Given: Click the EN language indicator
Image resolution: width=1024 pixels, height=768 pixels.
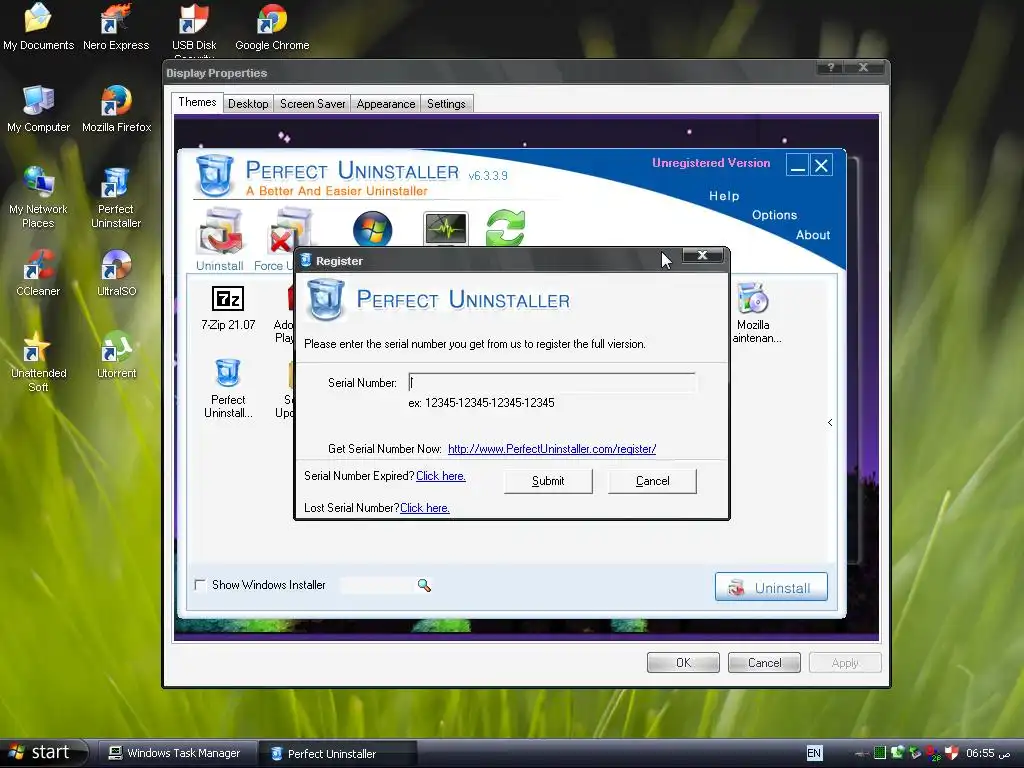Looking at the screenshot, I should tap(814, 753).
